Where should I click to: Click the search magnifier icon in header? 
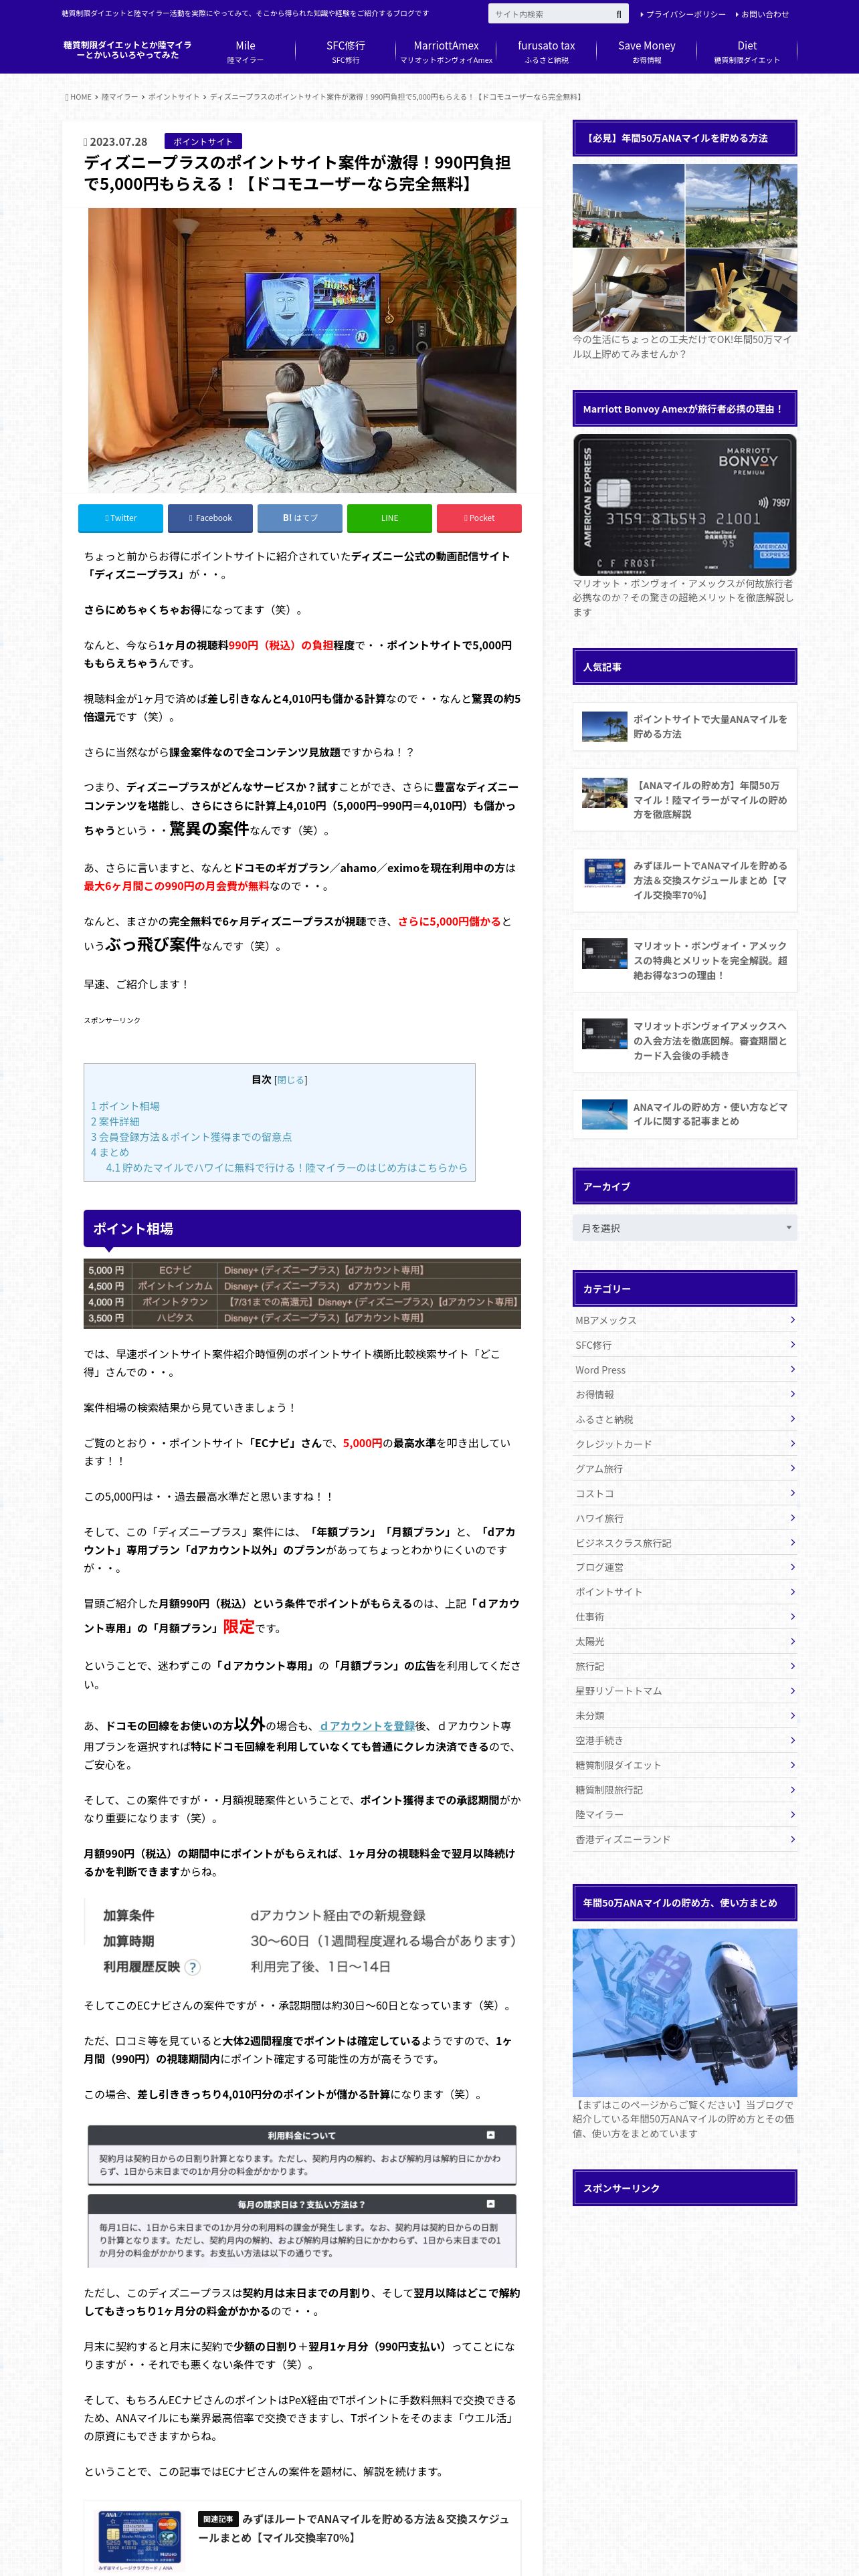[x=619, y=14]
